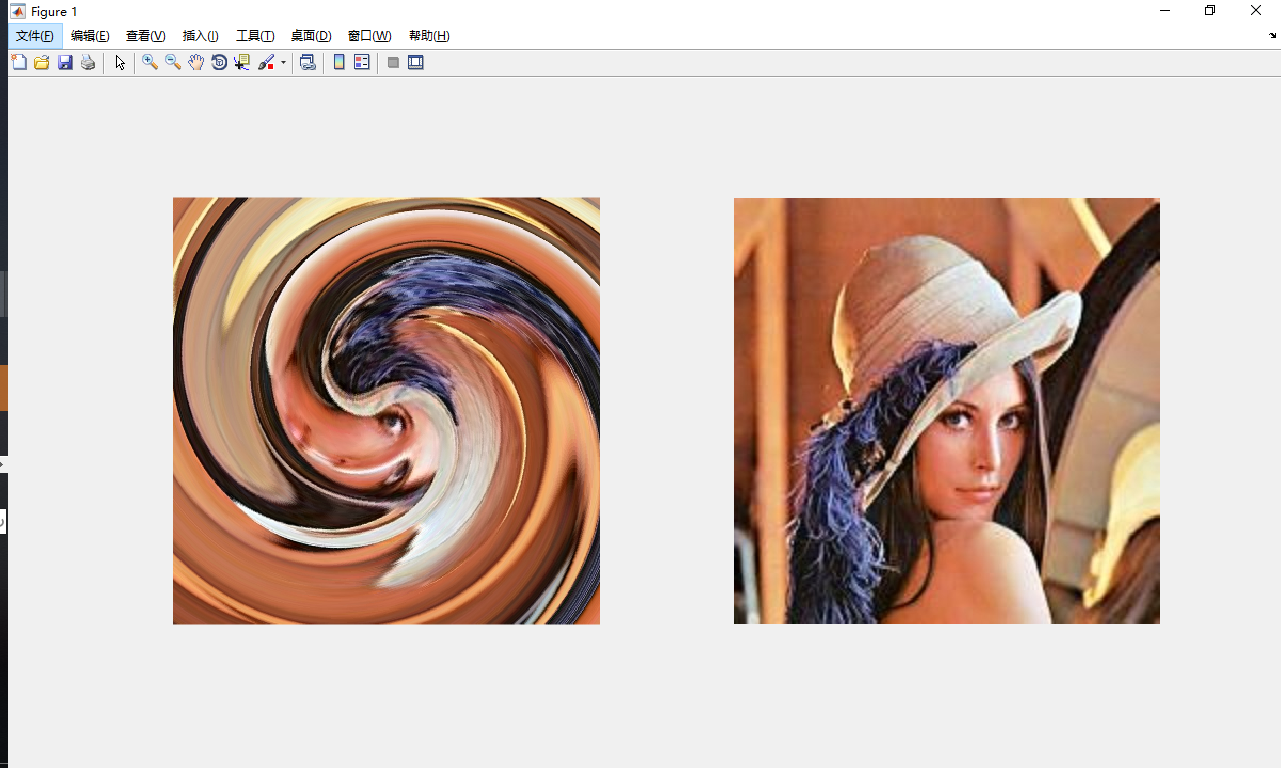Click the original portrait image on the right
Image resolution: width=1281 pixels, height=768 pixels.
(947, 411)
